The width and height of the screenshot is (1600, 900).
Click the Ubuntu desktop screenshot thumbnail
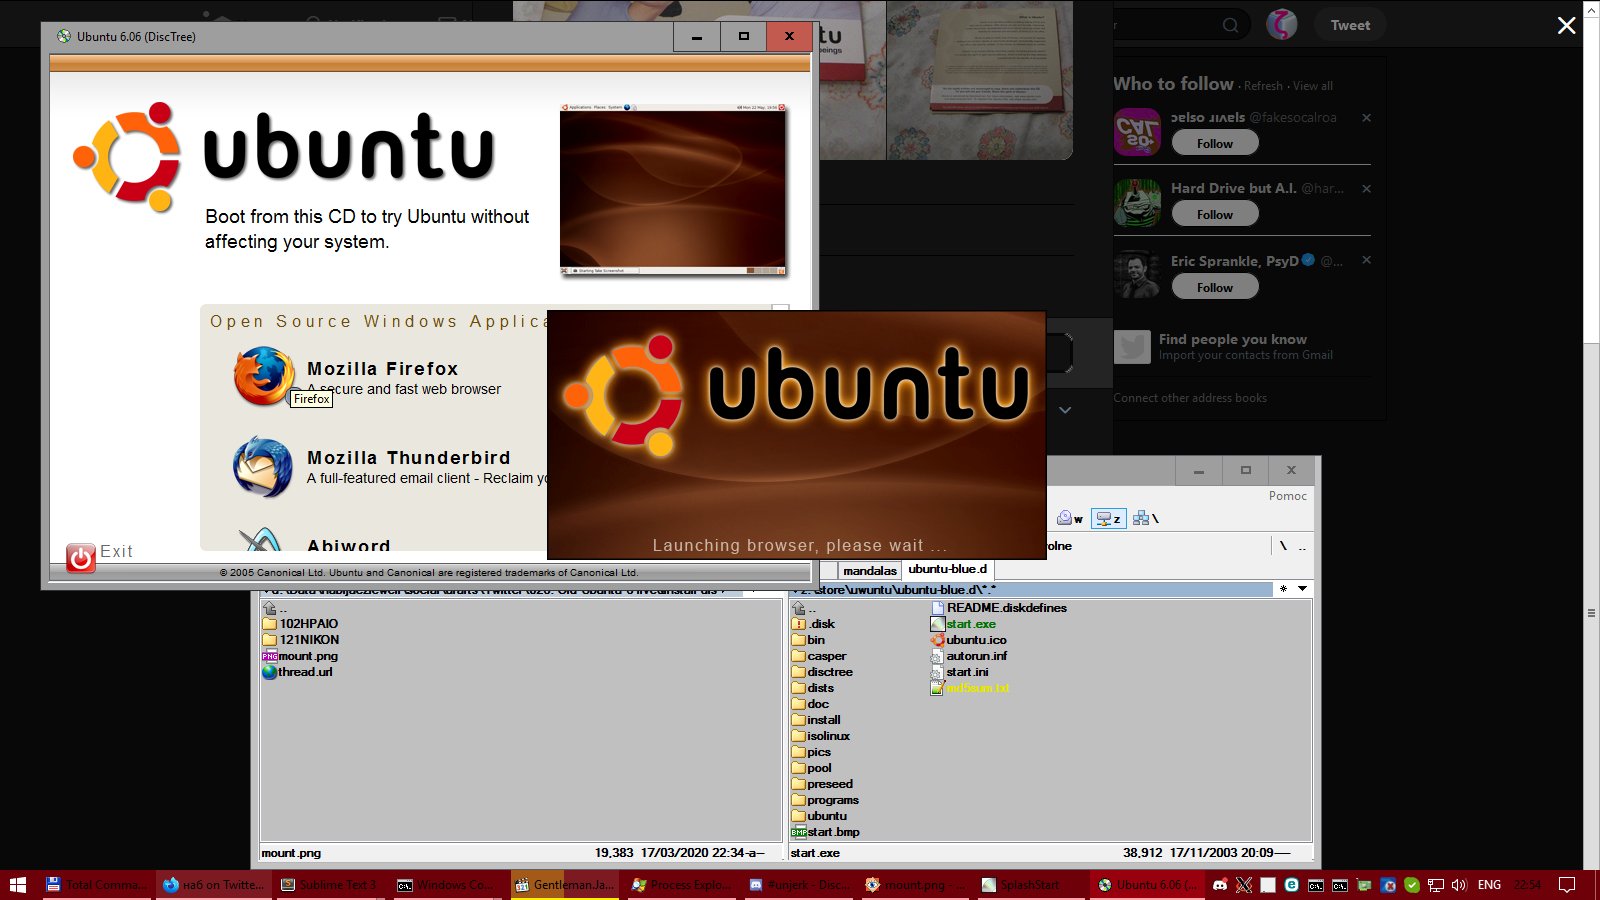pyautogui.click(x=673, y=190)
